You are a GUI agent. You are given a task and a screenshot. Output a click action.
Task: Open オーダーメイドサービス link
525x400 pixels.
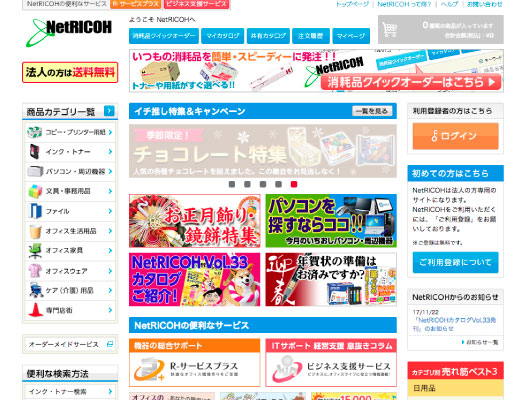(x=70, y=344)
